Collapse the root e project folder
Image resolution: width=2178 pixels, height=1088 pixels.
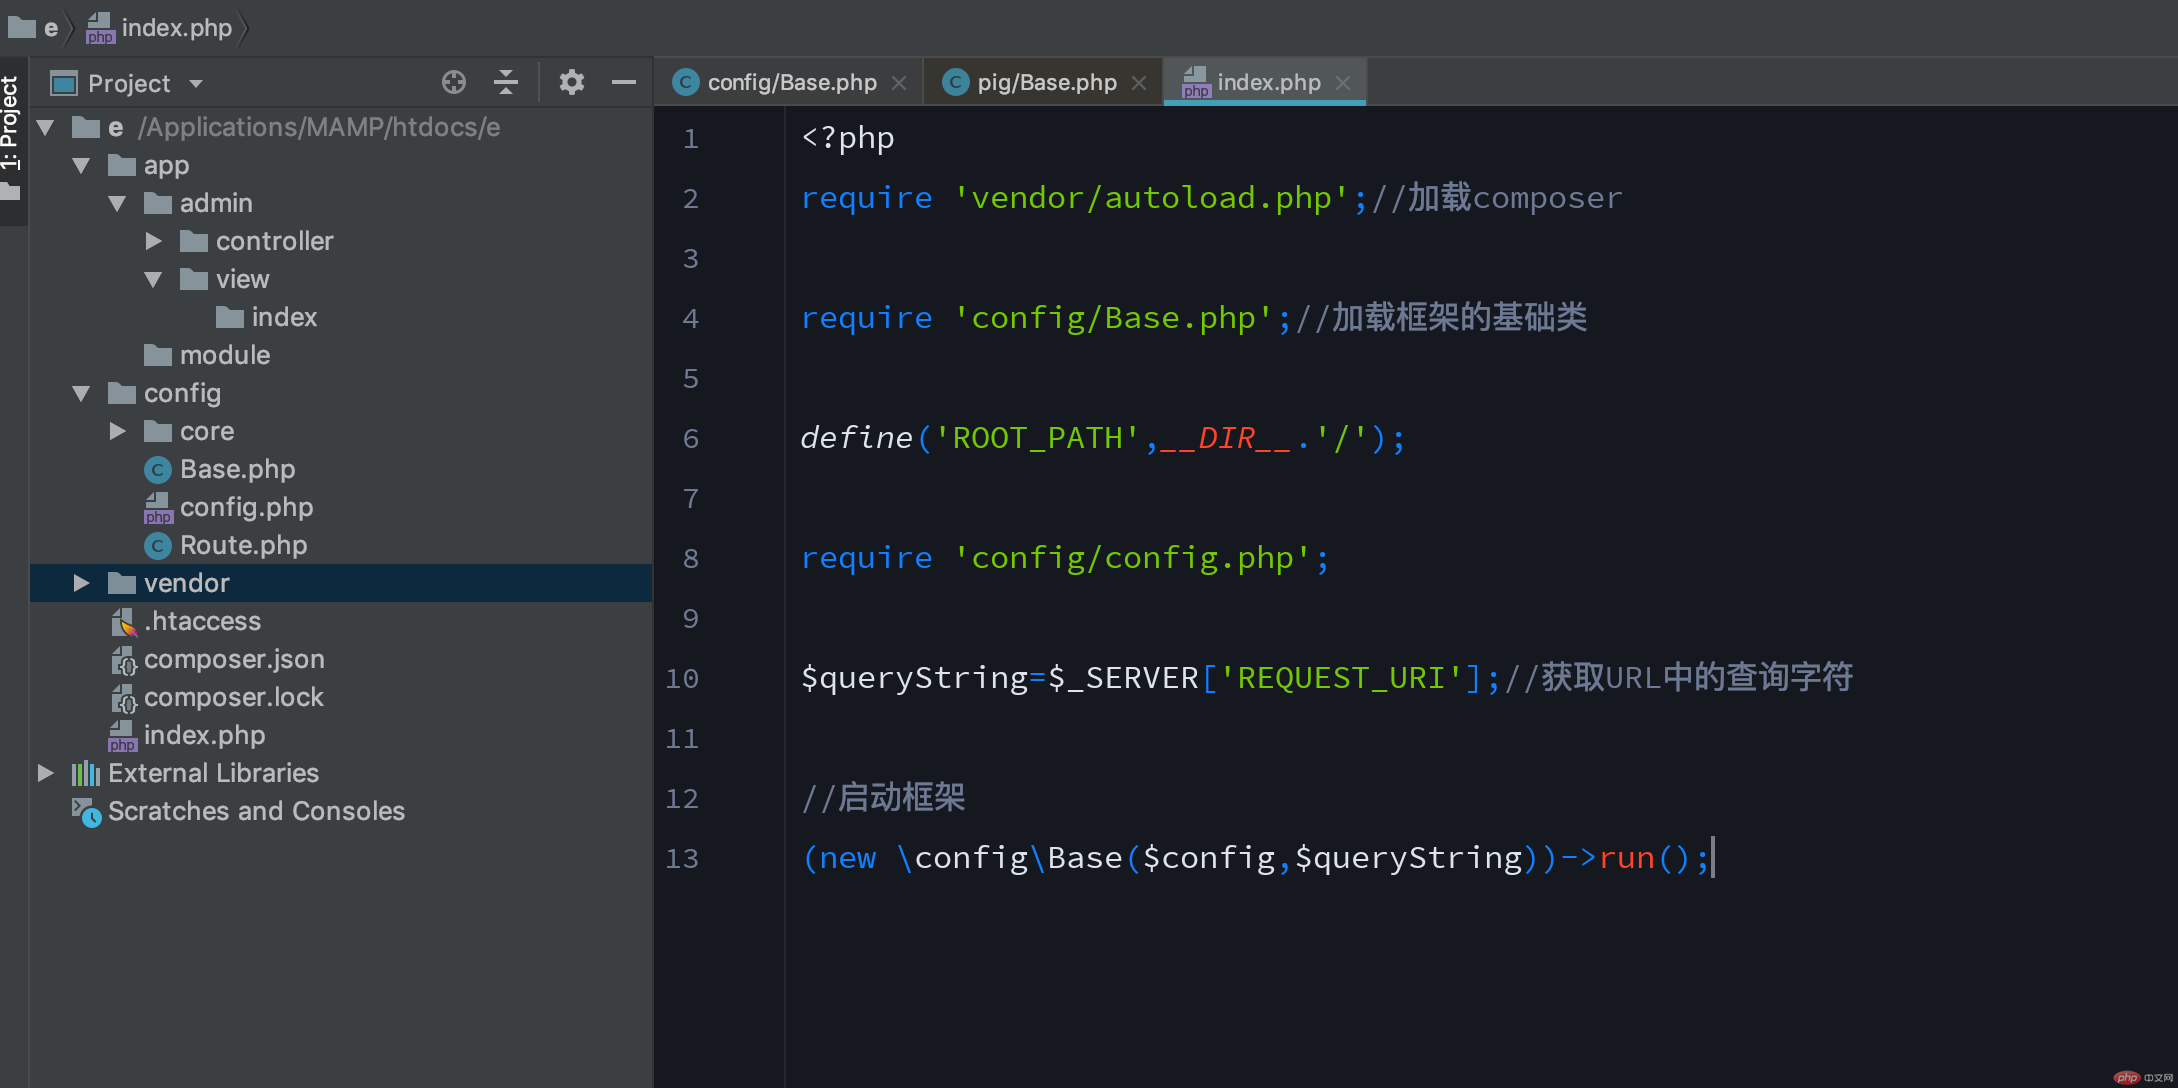click(46, 127)
